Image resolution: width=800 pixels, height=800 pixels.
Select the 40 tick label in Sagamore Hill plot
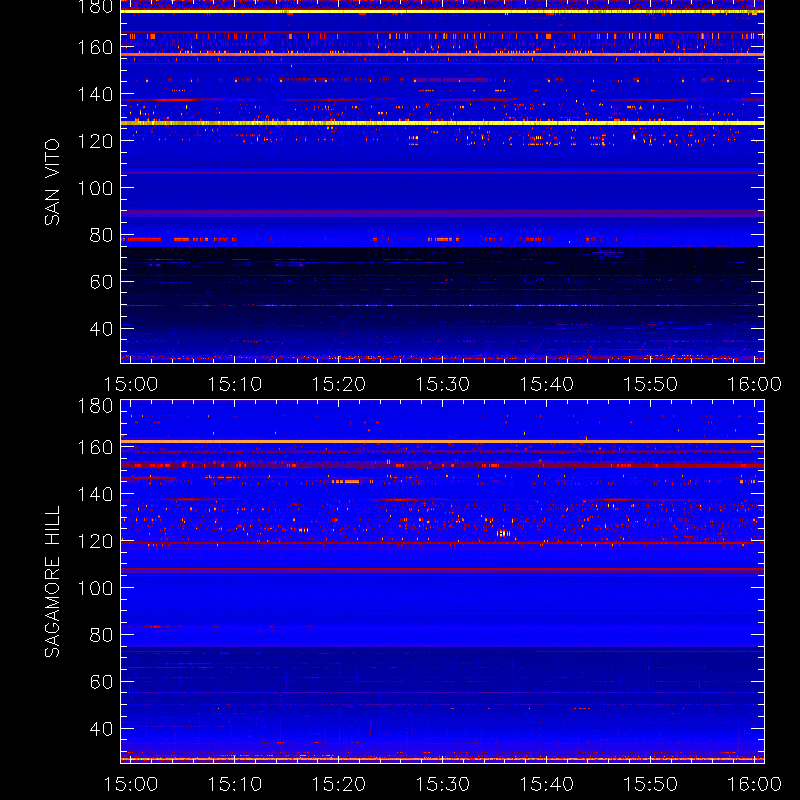tap(101, 729)
